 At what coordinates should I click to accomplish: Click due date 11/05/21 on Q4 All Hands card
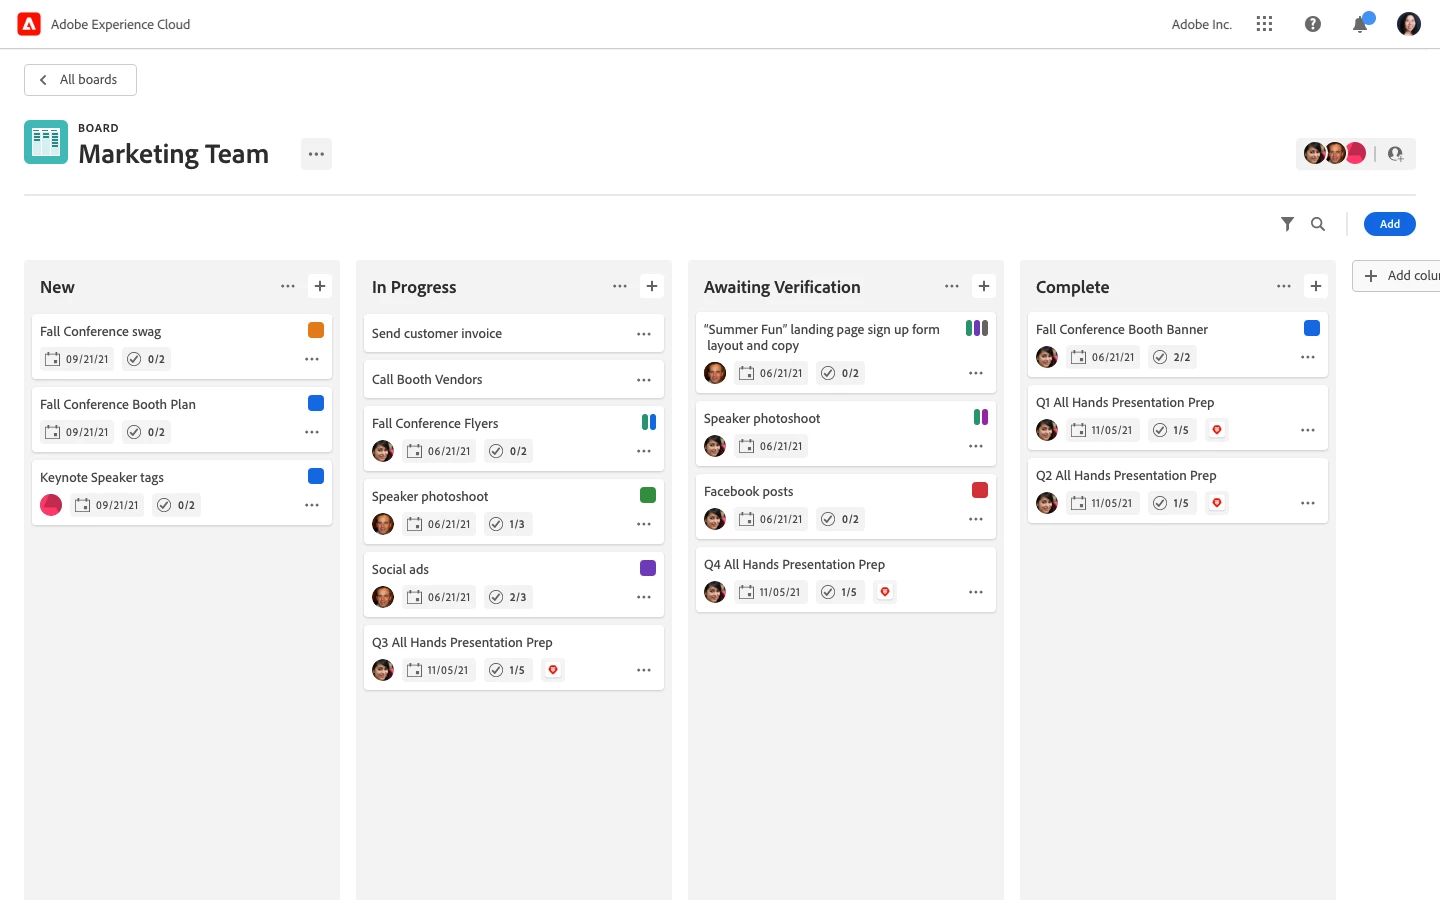(x=770, y=592)
